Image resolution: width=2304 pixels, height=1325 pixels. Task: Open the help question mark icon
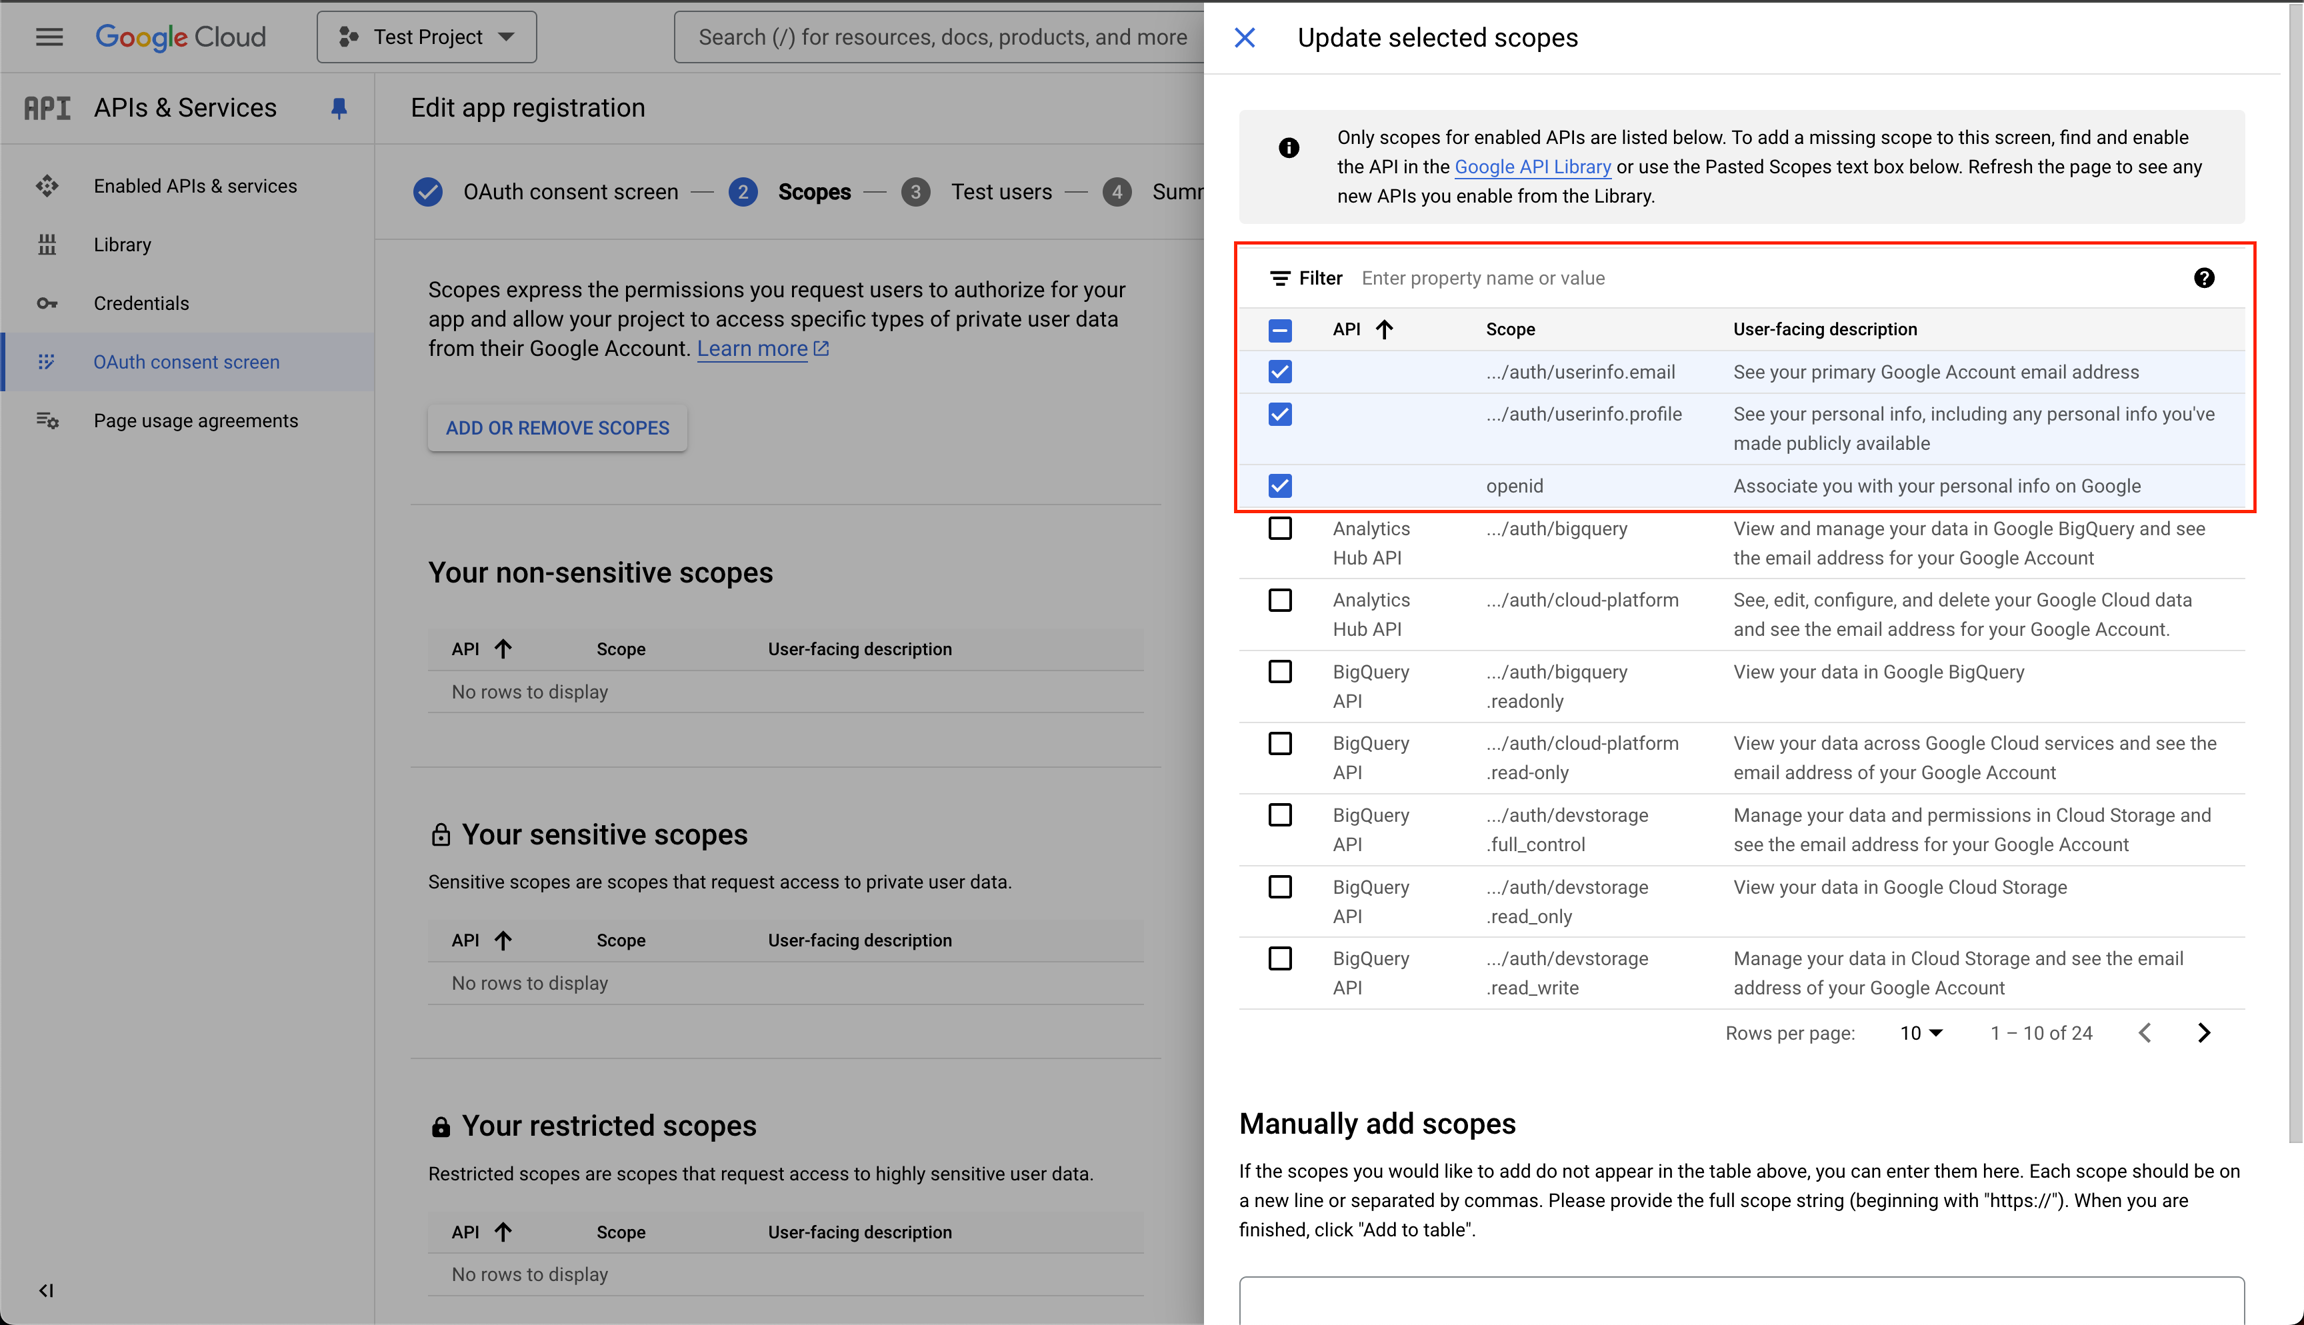point(2204,277)
